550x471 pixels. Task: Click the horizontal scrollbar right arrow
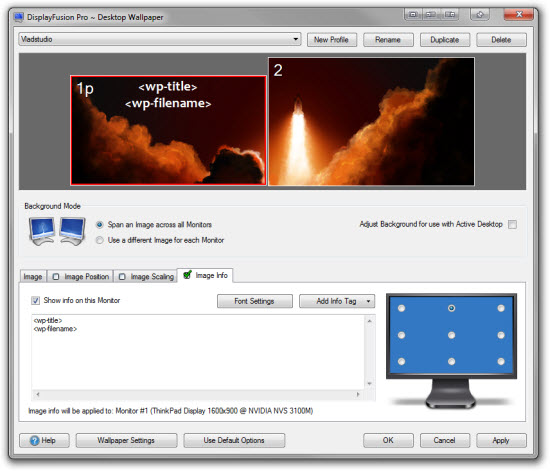pyautogui.click(x=358, y=394)
